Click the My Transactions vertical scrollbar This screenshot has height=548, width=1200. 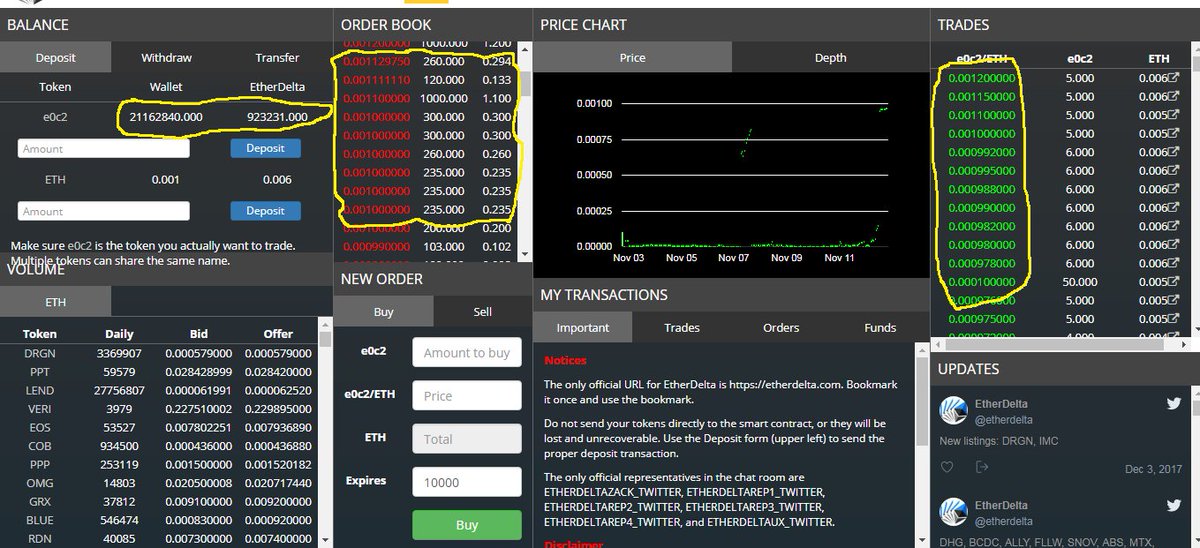(x=922, y=445)
